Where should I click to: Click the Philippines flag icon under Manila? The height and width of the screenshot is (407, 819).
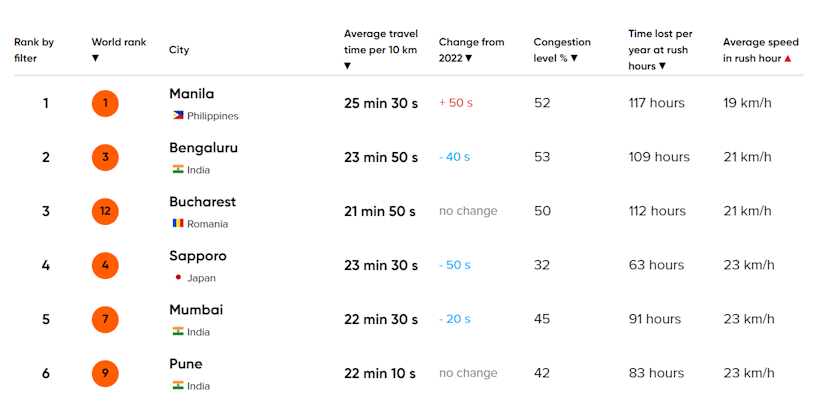[x=178, y=115]
